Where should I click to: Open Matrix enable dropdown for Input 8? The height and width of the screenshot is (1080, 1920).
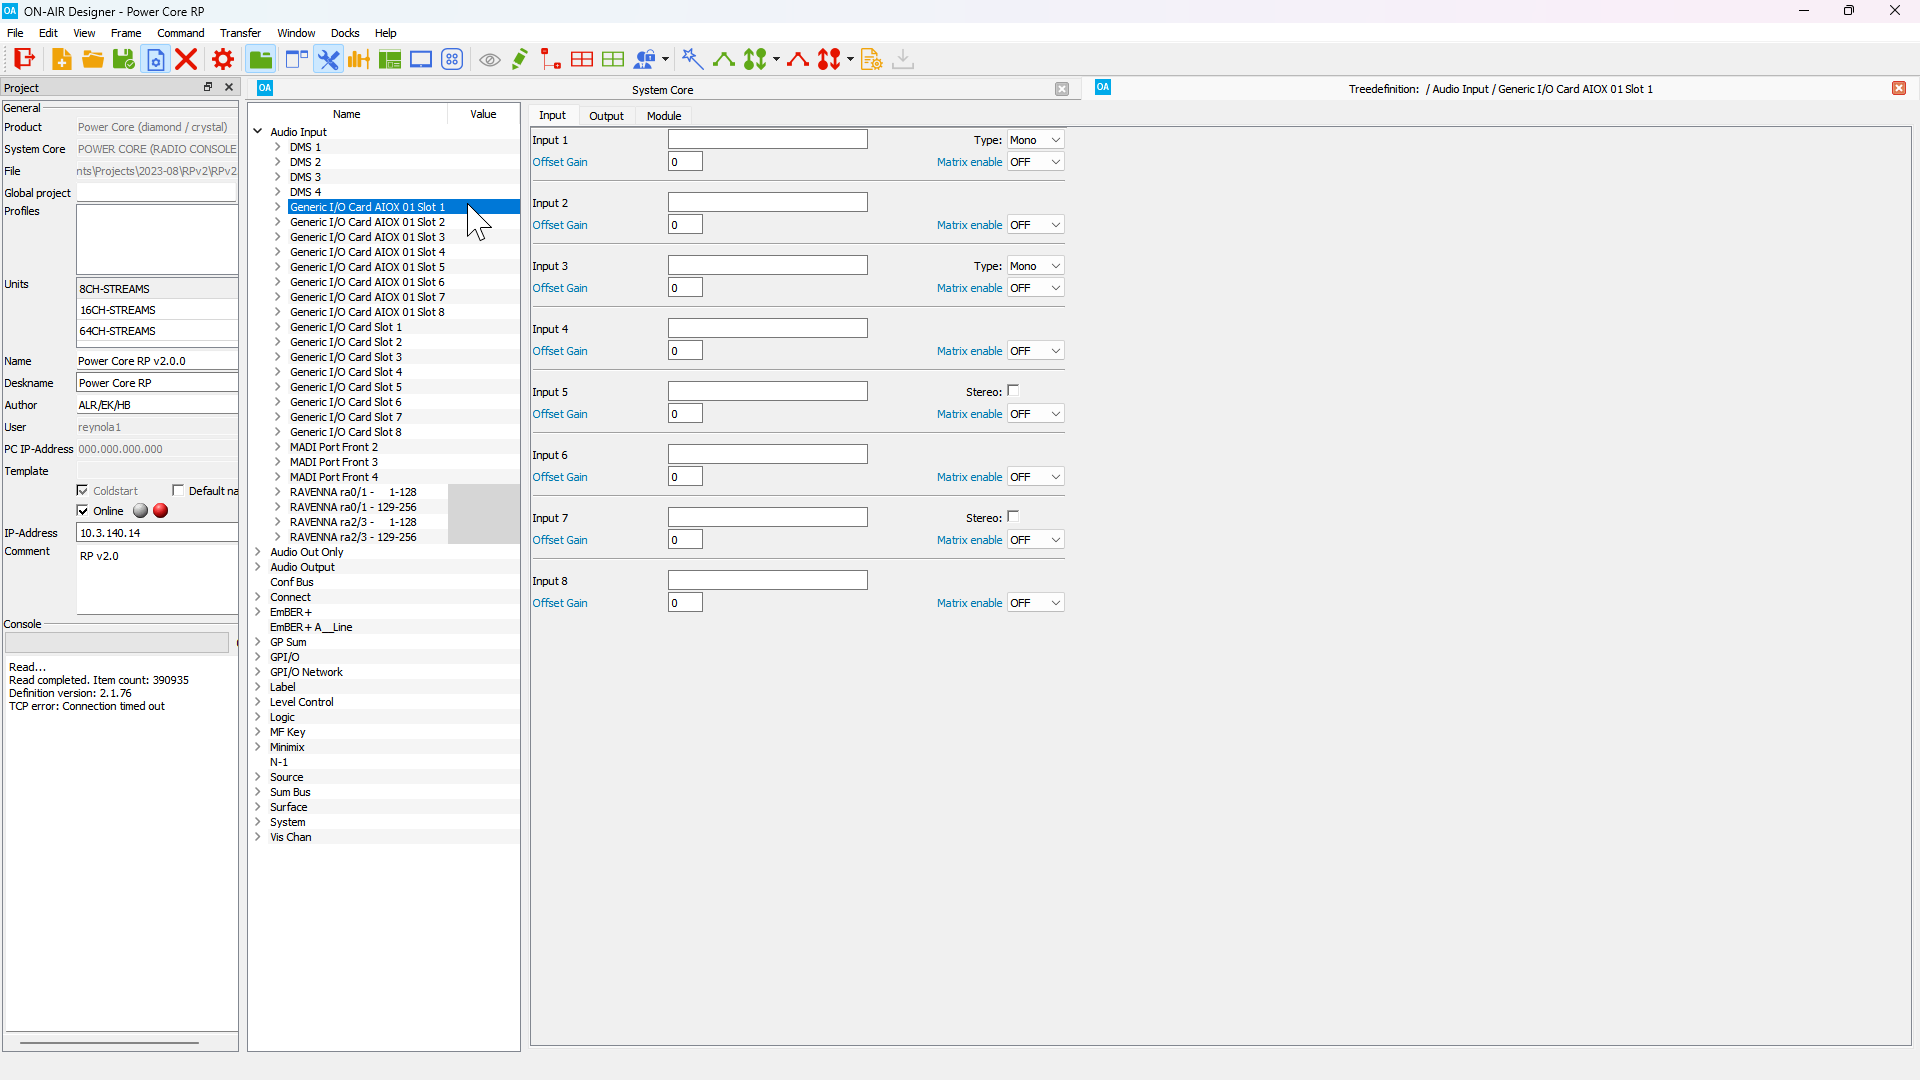(x=1035, y=603)
